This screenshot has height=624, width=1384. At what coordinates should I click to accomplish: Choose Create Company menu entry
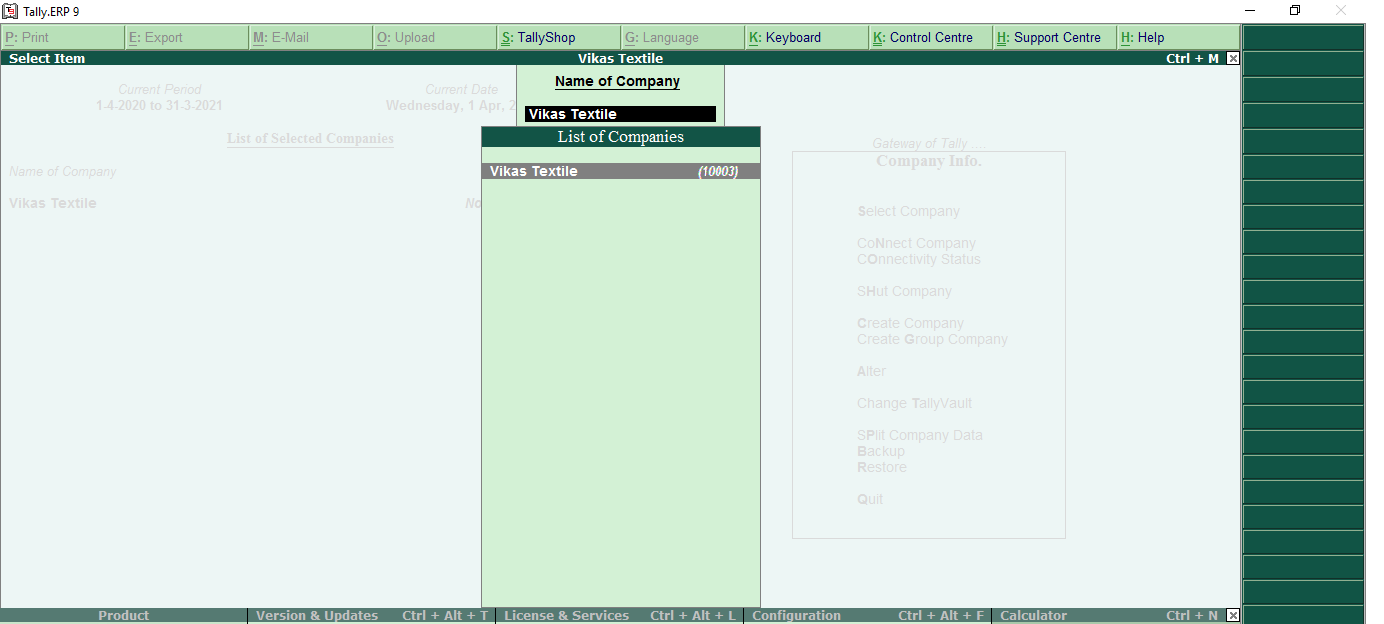(x=910, y=323)
